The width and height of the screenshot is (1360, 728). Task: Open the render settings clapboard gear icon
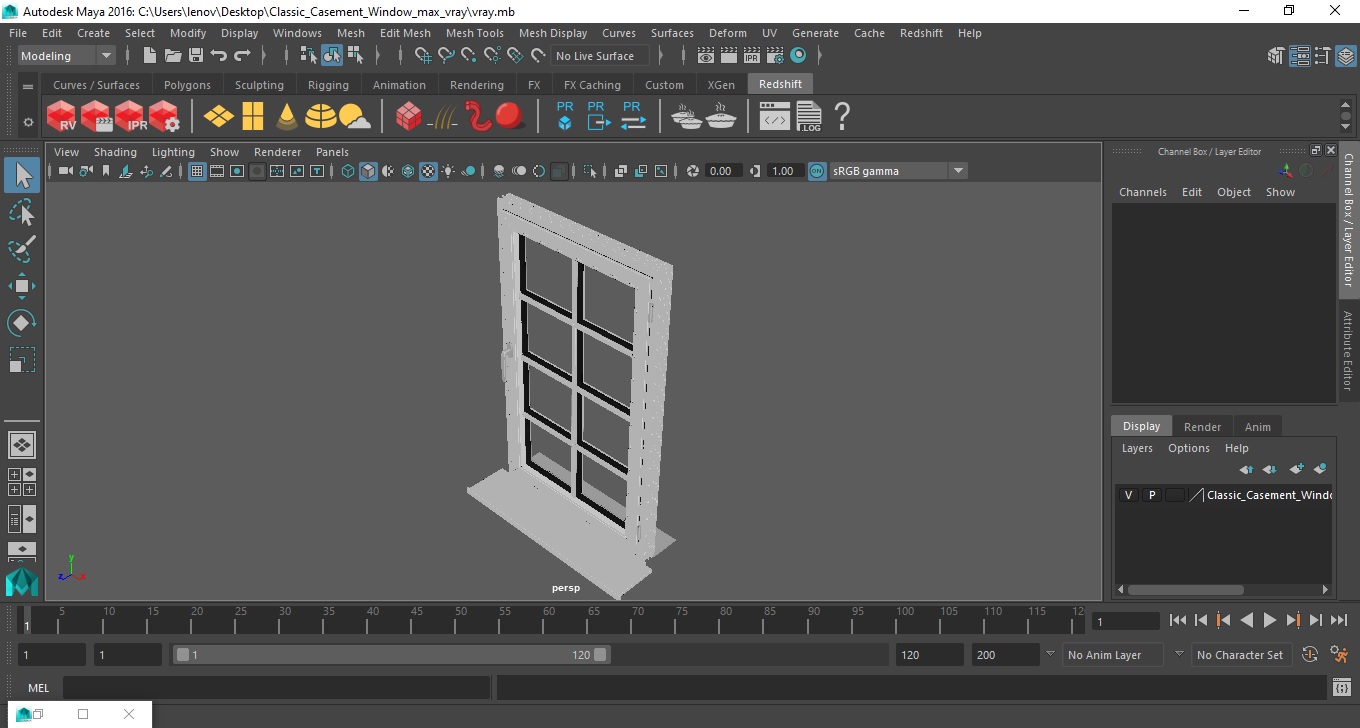pos(775,56)
